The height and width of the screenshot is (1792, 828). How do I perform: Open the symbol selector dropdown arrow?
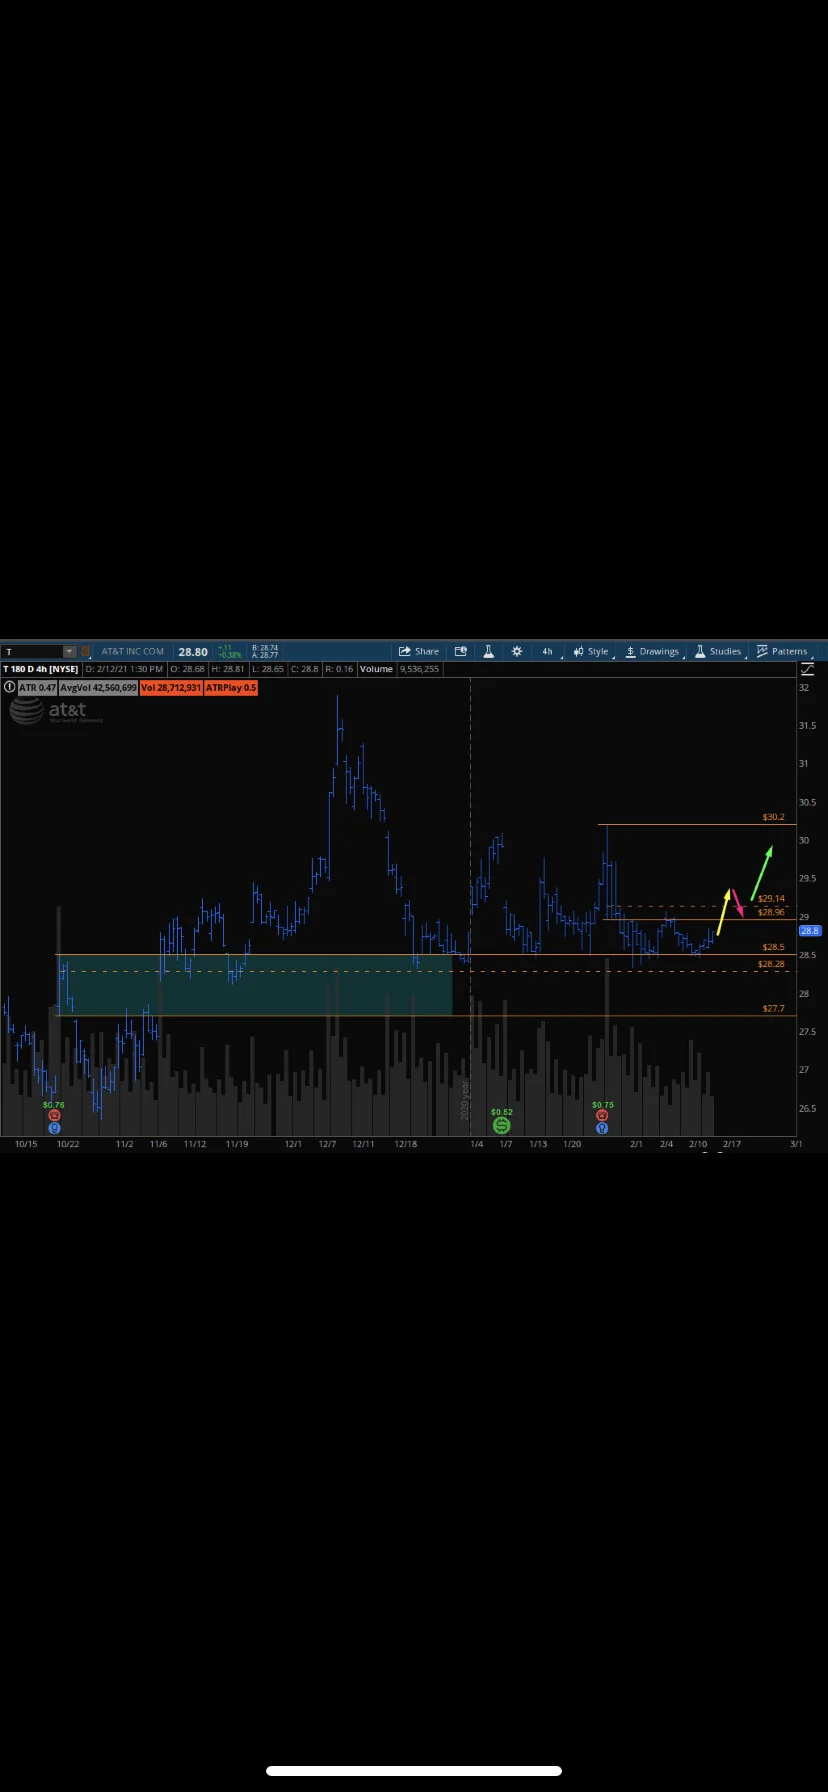[70, 651]
